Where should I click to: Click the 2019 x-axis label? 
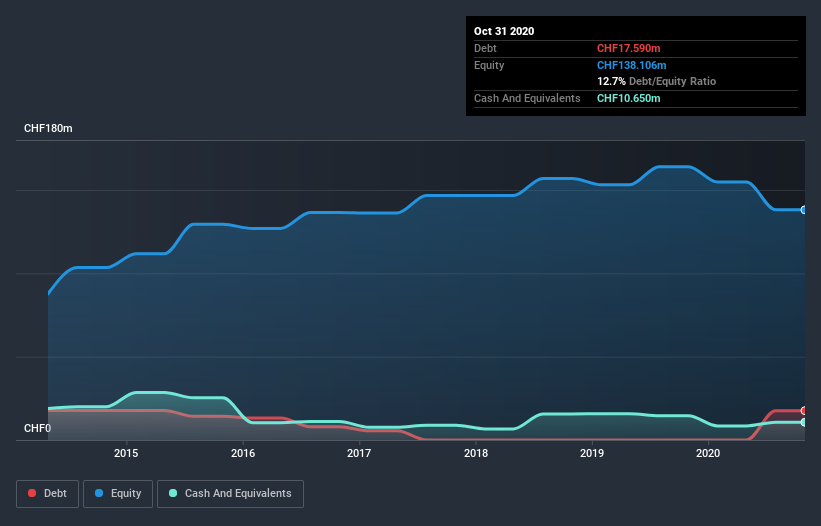(x=592, y=453)
